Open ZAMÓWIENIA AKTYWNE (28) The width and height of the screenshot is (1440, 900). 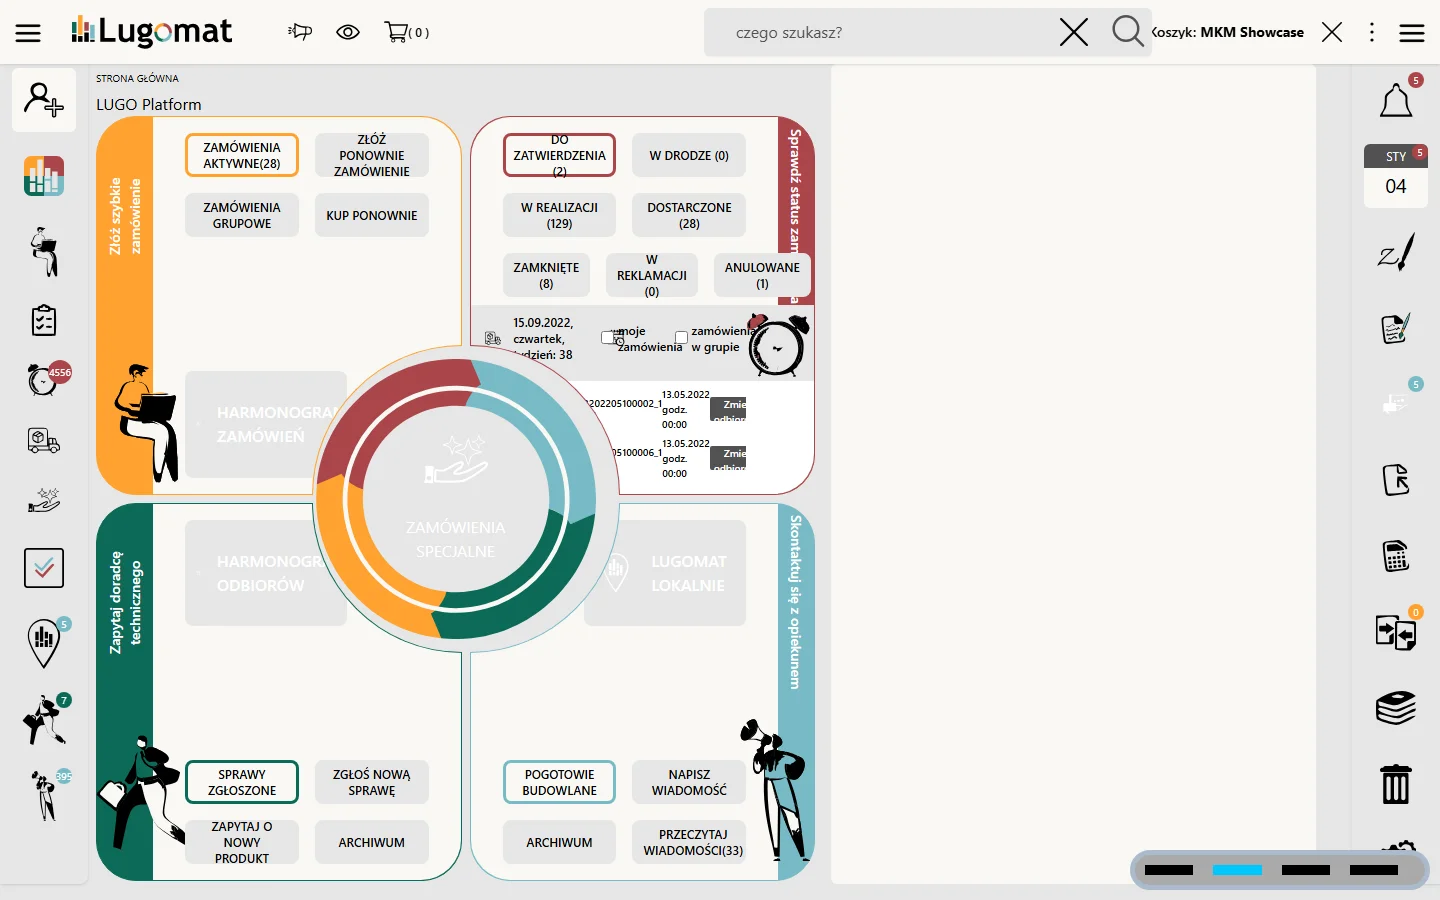point(242,156)
